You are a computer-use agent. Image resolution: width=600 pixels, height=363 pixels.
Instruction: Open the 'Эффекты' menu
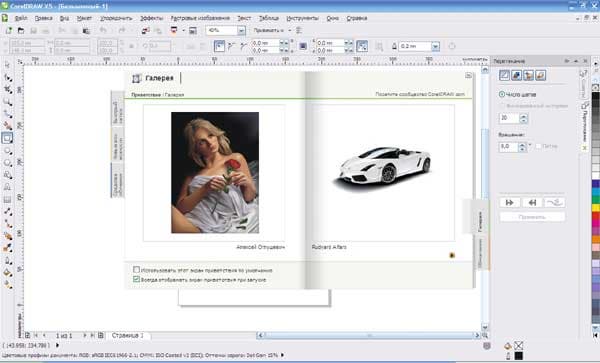pos(151,18)
